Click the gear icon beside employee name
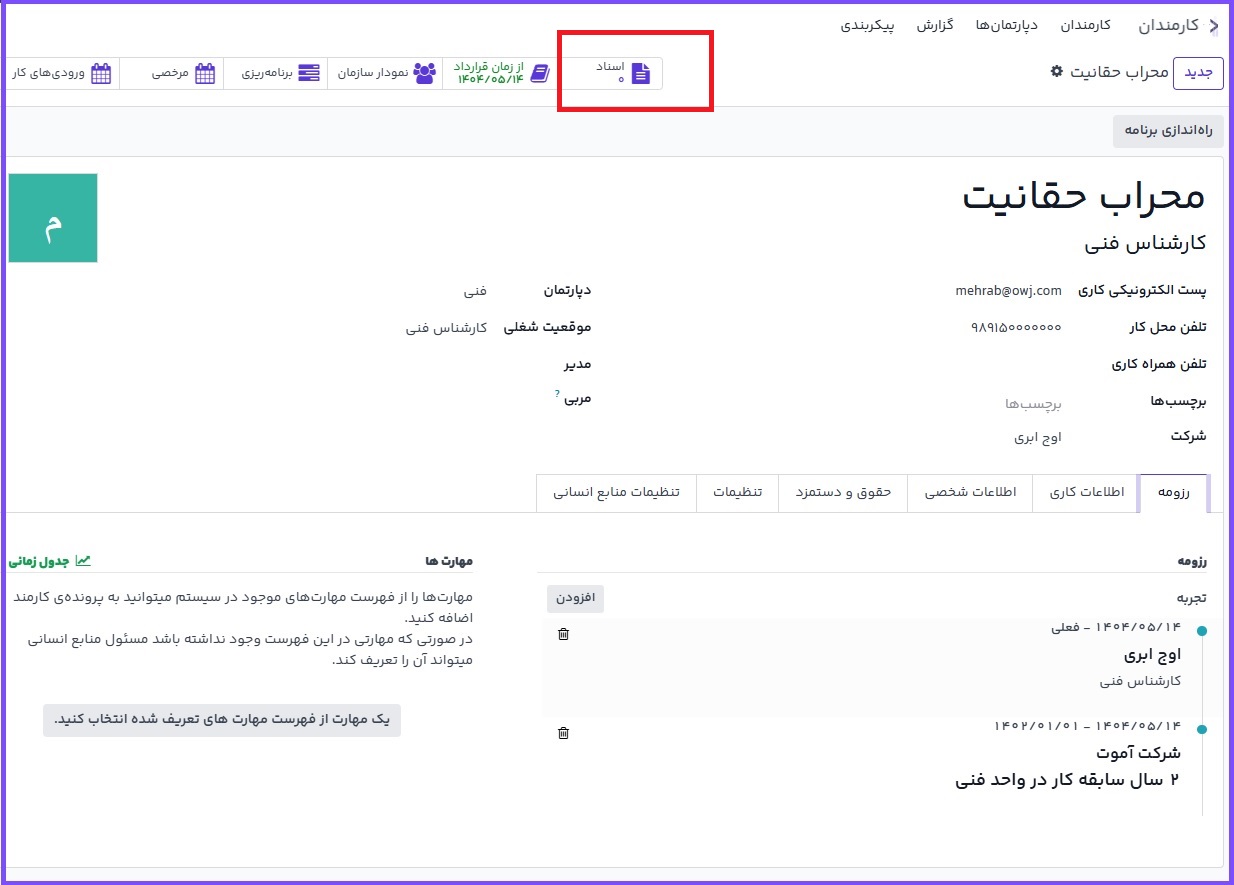1234x885 pixels. coord(1056,72)
